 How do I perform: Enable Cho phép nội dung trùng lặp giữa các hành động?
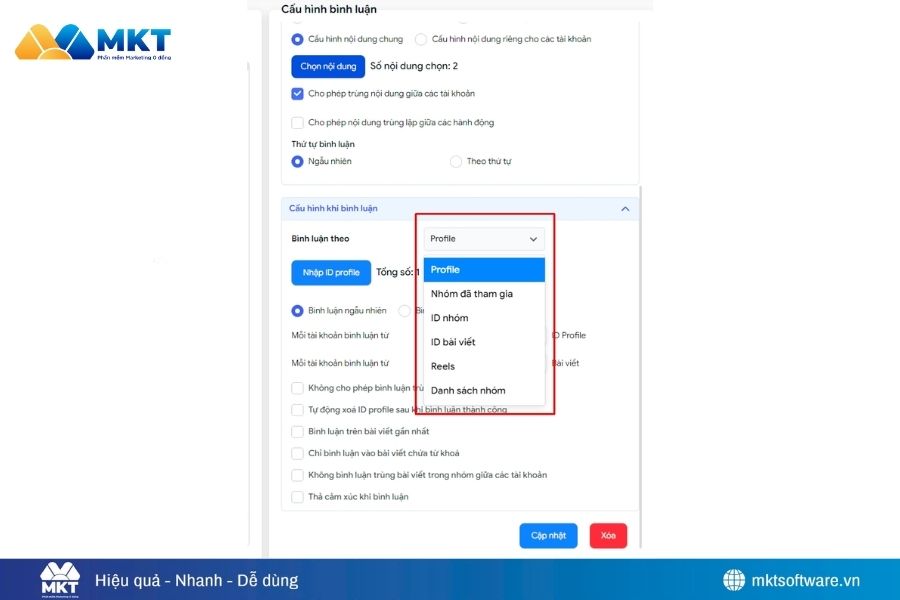(x=298, y=123)
